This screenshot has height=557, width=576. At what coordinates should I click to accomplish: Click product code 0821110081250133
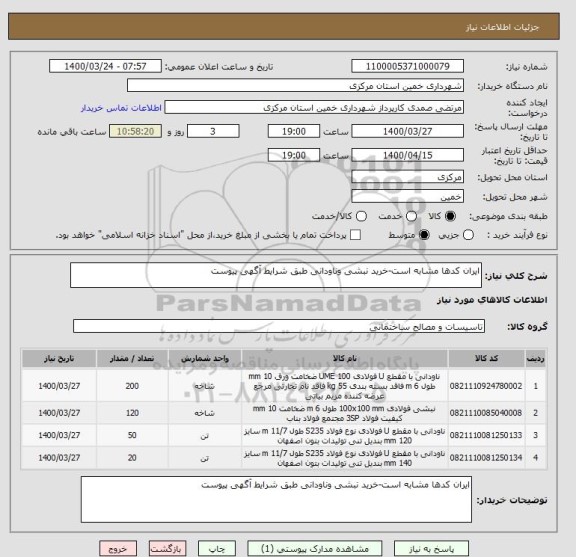click(x=486, y=435)
